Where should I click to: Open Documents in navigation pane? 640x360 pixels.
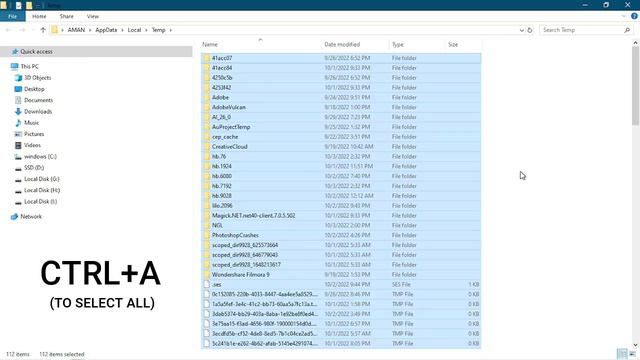point(38,100)
